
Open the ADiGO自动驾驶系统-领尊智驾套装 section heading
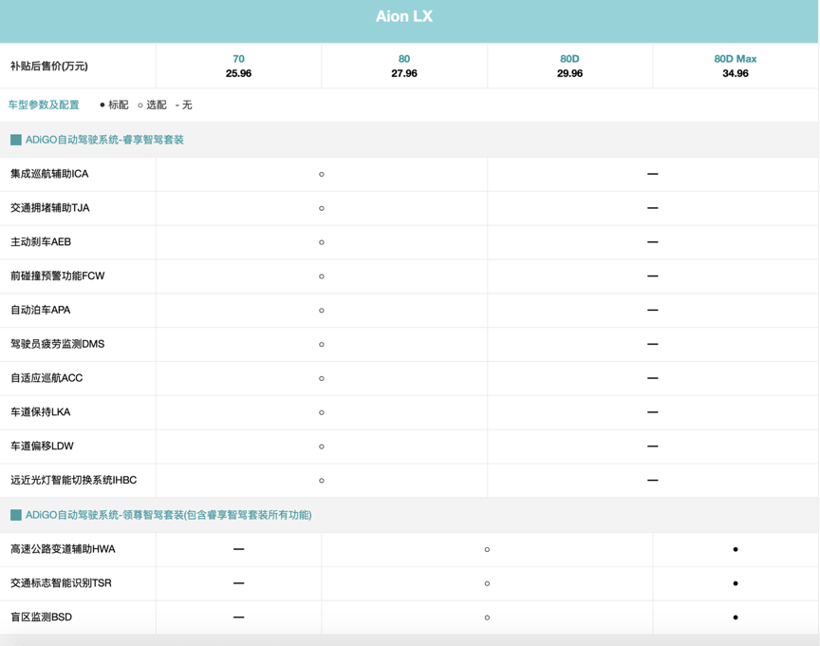click(x=168, y=515)
